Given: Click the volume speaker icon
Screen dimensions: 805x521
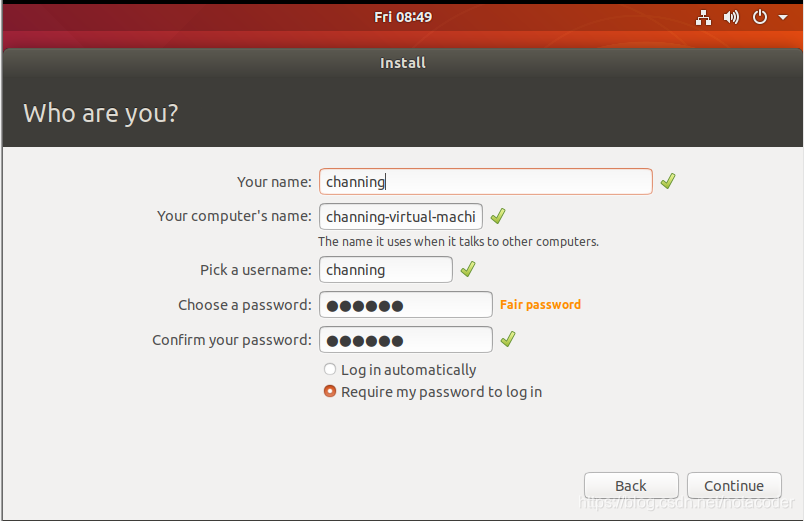Looking at the screenshot, I should coord(731,17).
